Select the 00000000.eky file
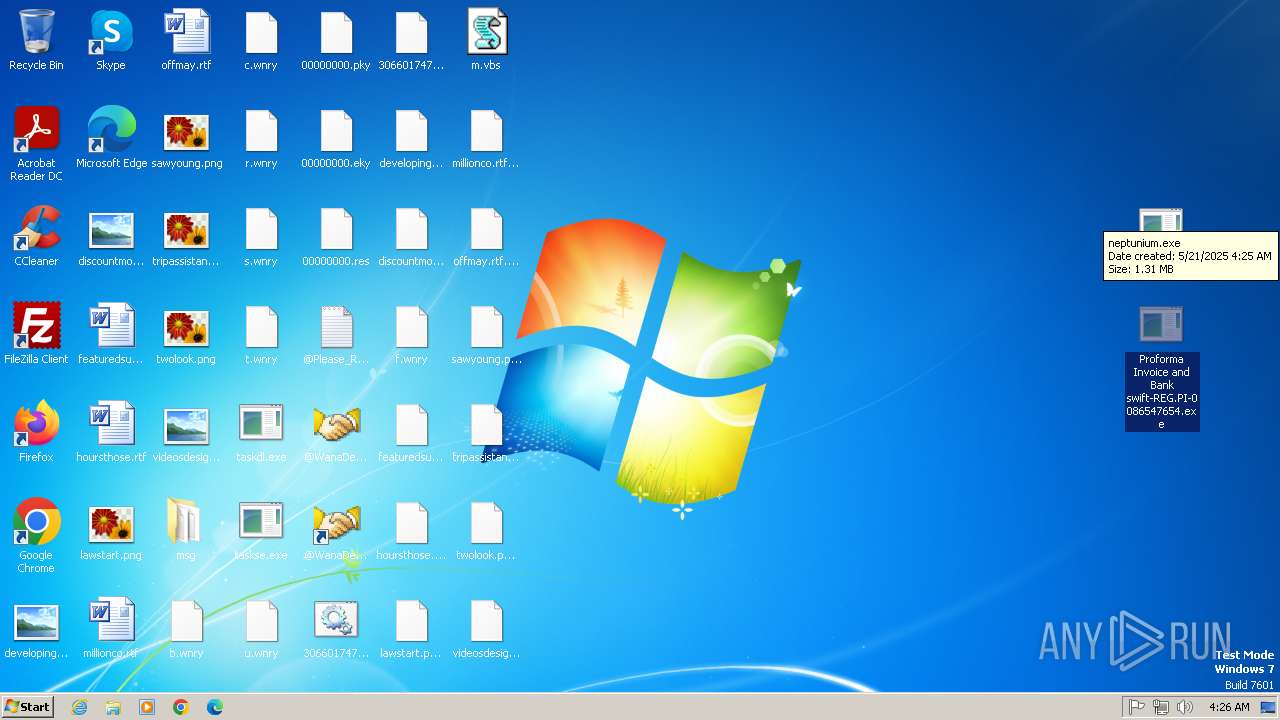The height and width of the screenshot is (720, 1280). 336,138
